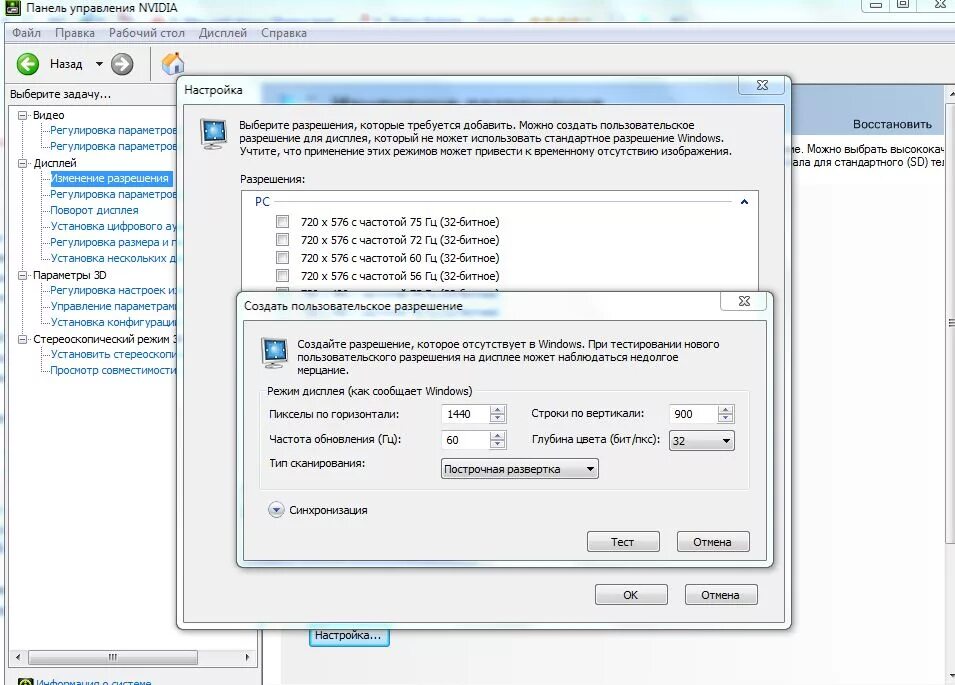The width and height of the screenshot is (955, 685).
Task: Select Управление параметрами 3D tree item
Action: click(x=113, y=306)
